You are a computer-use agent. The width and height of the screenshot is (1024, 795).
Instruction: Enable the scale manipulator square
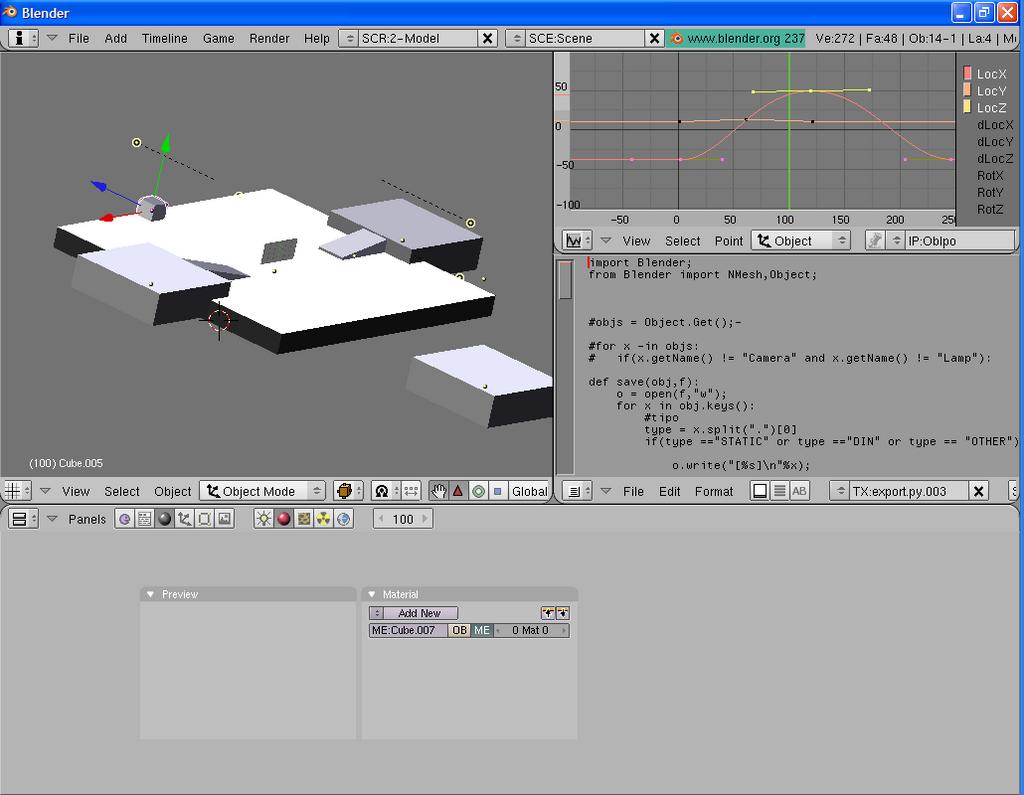pos(498,491)
